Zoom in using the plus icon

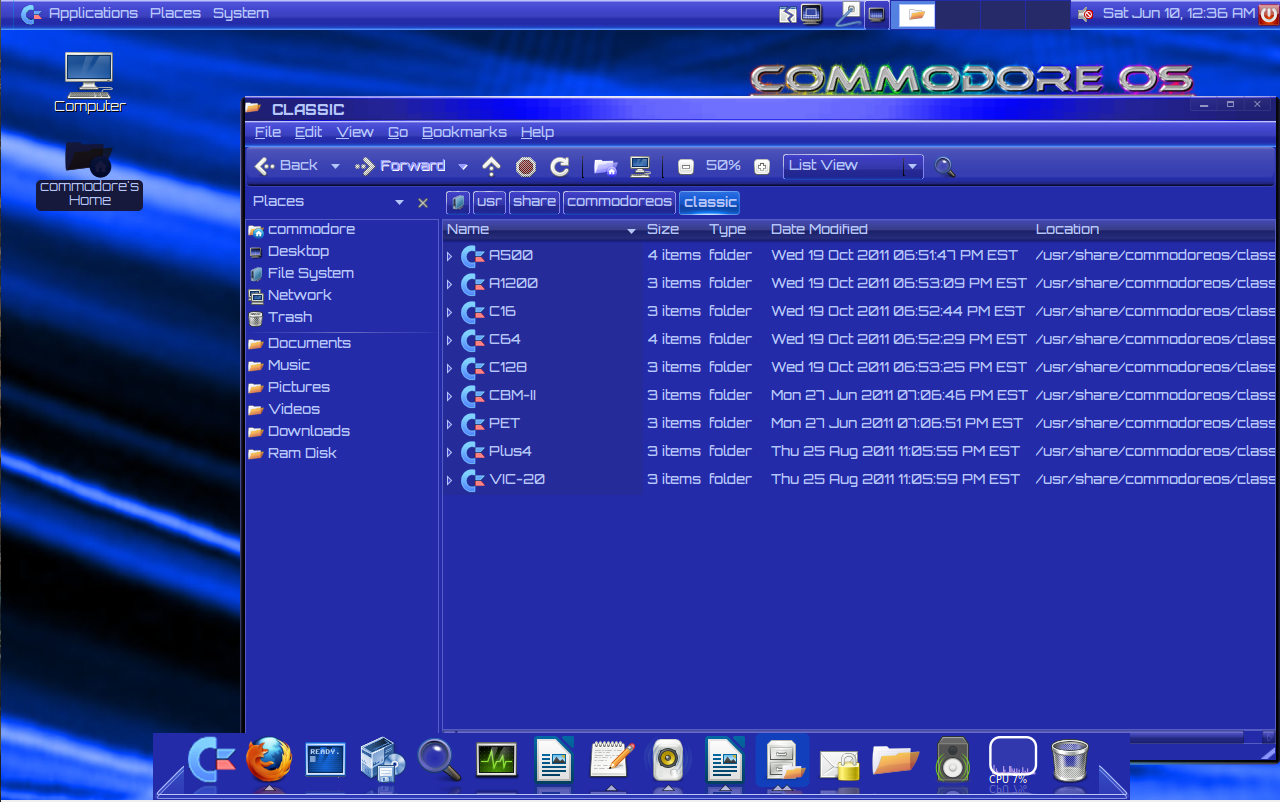pyautogui.click(x=761, y=166)
